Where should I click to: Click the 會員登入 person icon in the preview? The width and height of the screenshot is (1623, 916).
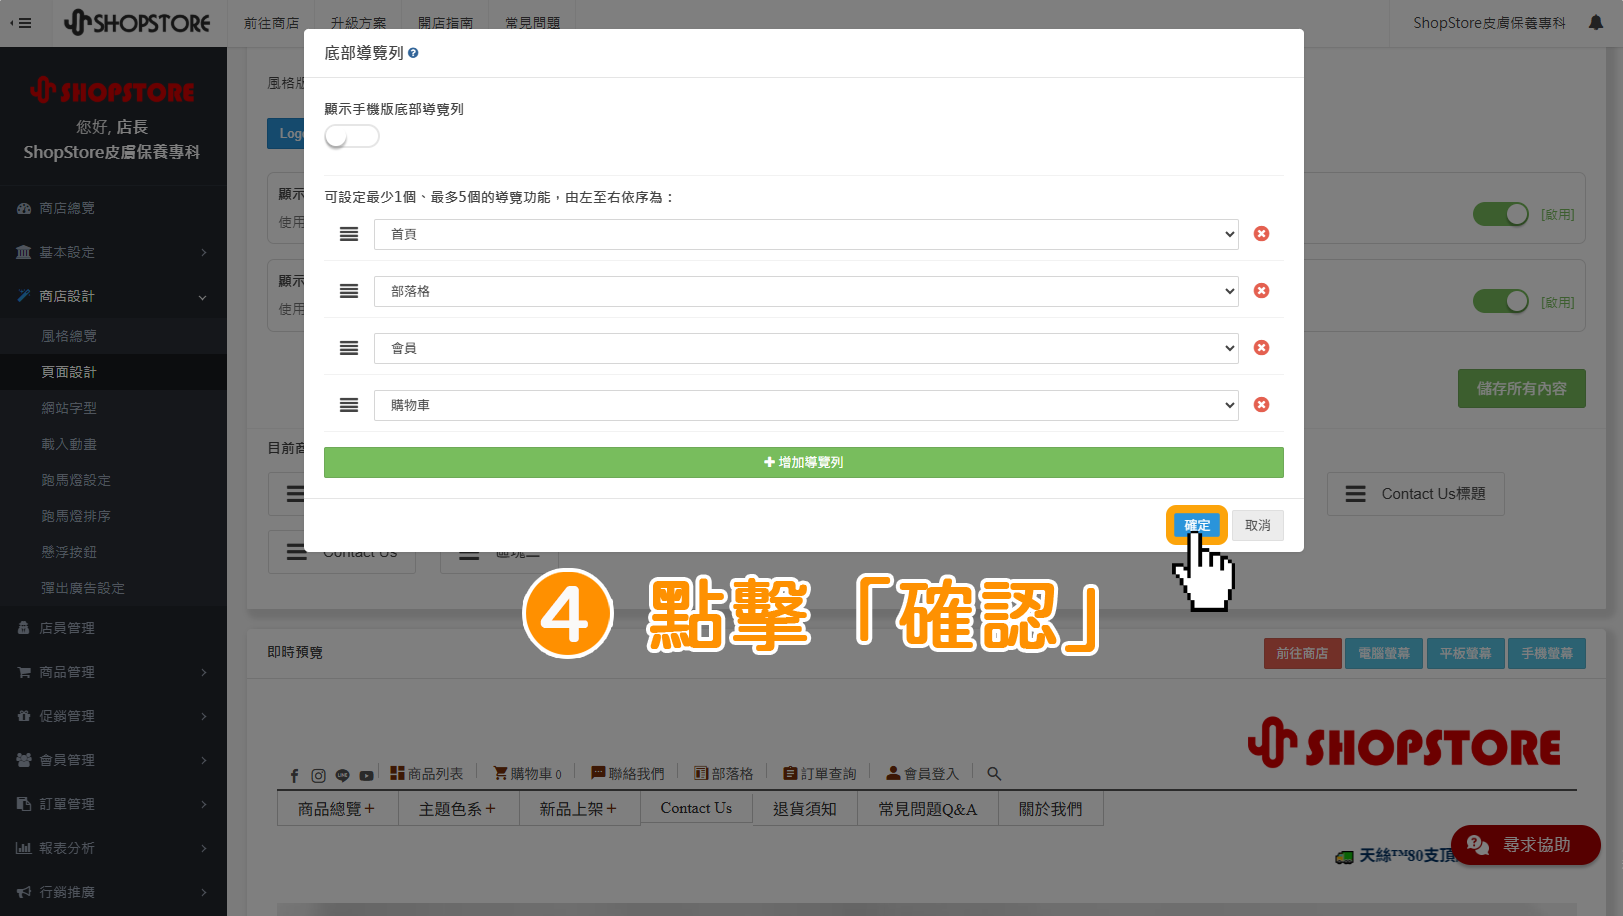(893, 773)
